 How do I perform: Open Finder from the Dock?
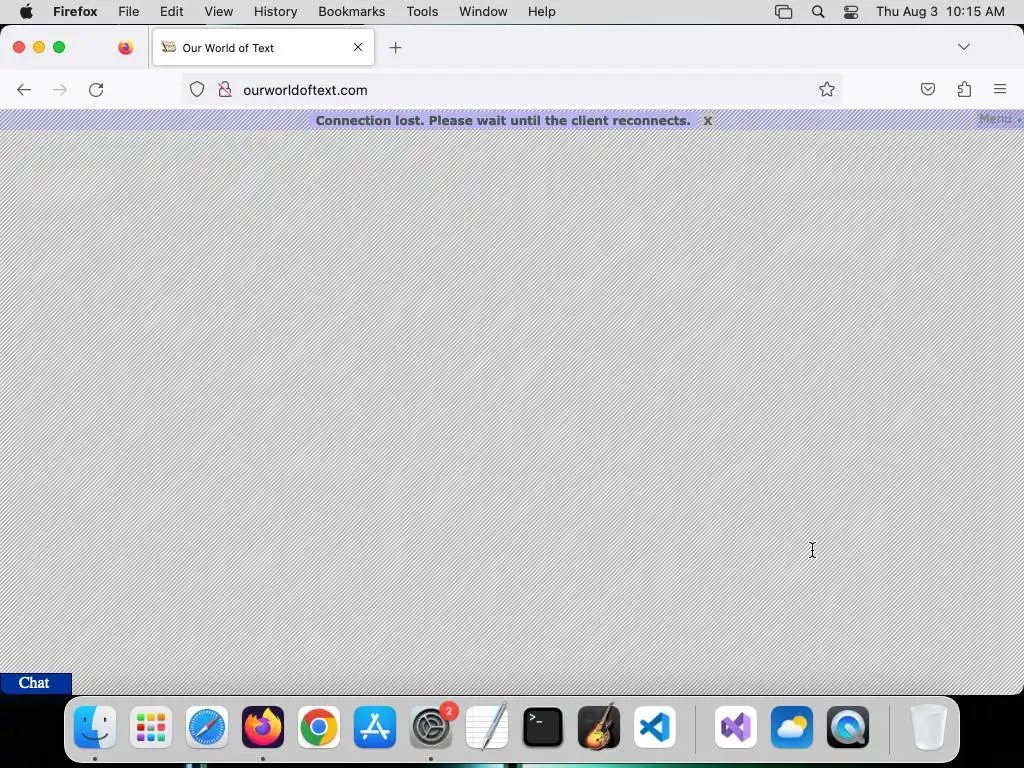click(95, 727)
